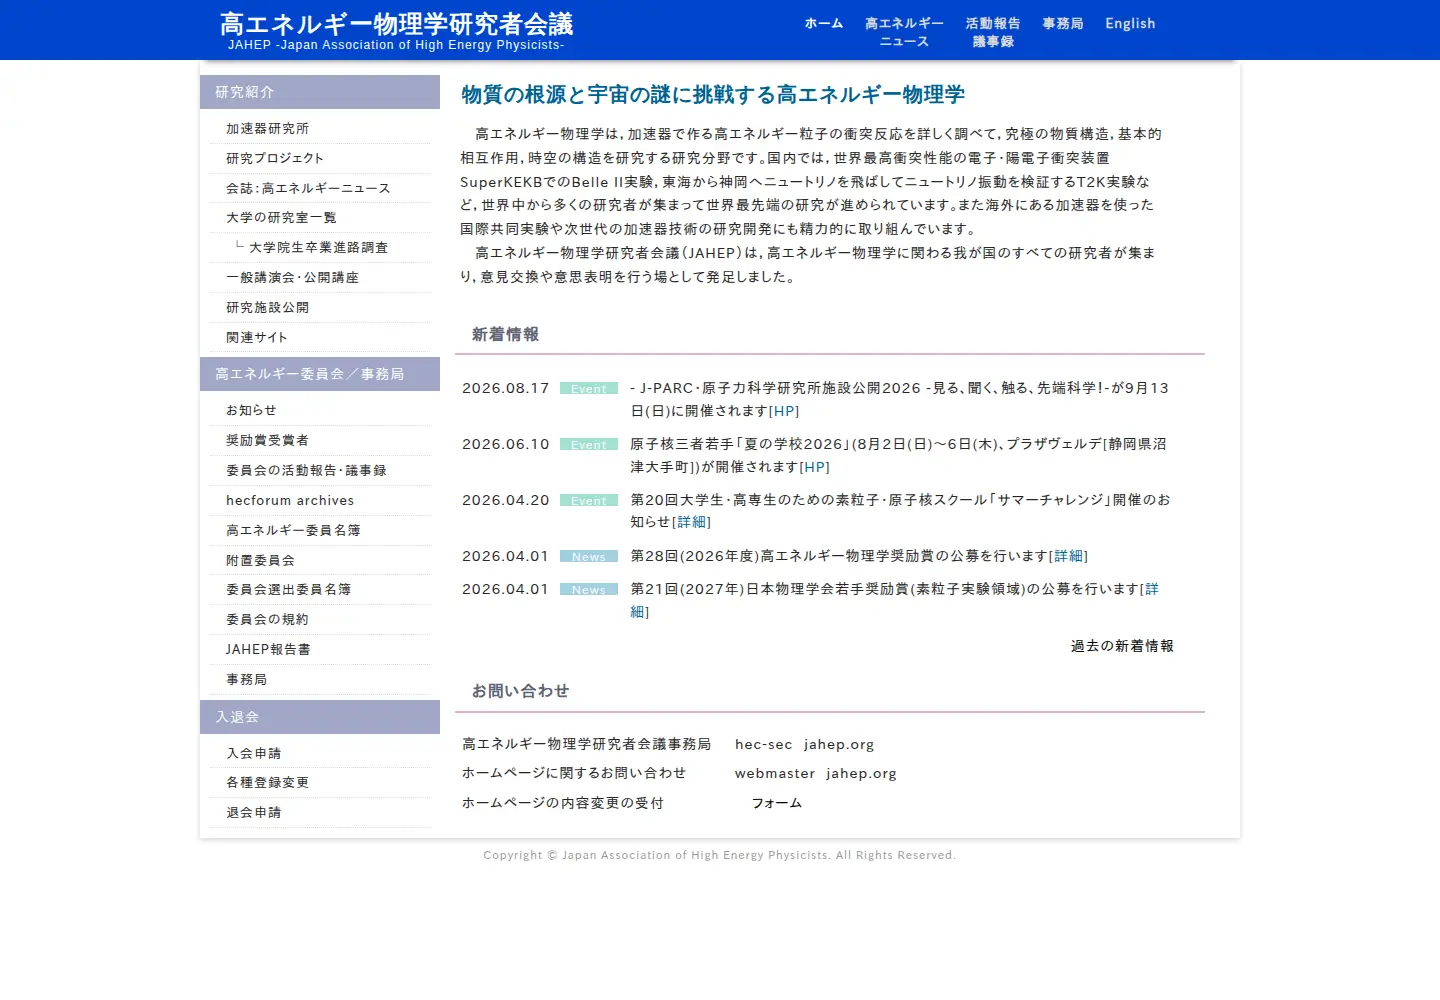Open お知らせ in the sidebar
Viewport: 1440px width, 1000px height.
coord(251,411)
